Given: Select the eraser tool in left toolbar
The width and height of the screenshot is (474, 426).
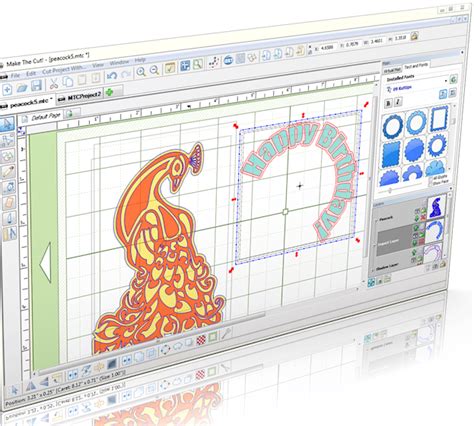Looking at the screenshot, I should [x=9, y=203].
